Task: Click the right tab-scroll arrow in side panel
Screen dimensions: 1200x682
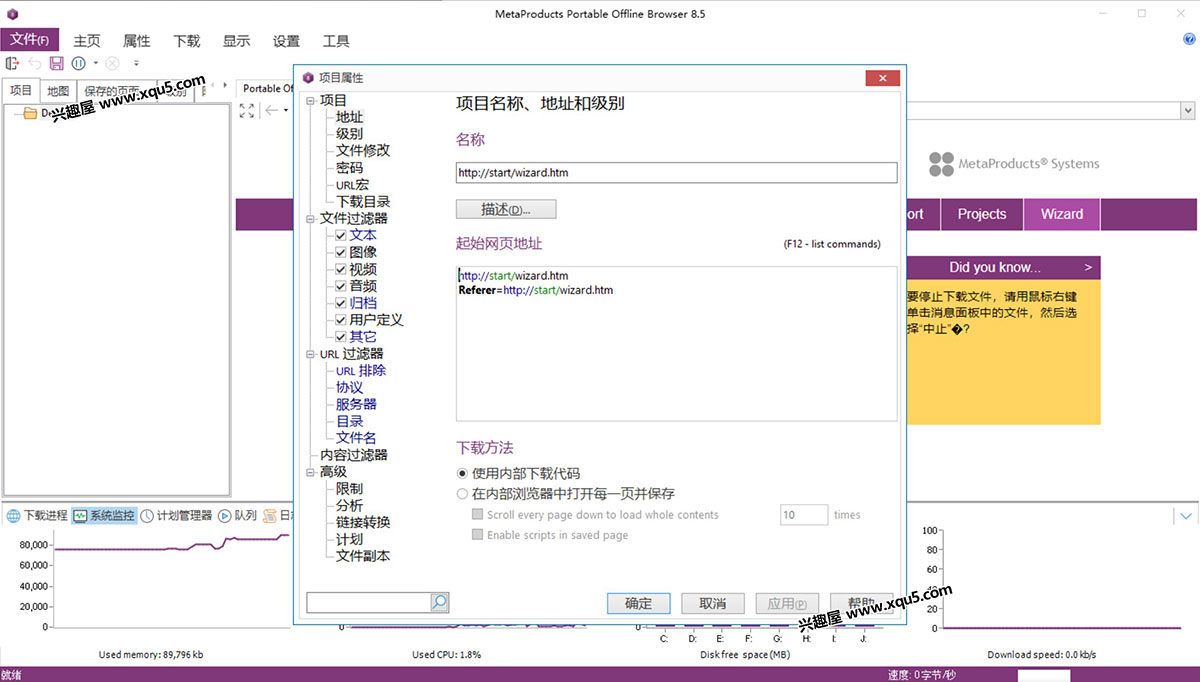Action: 226,86
